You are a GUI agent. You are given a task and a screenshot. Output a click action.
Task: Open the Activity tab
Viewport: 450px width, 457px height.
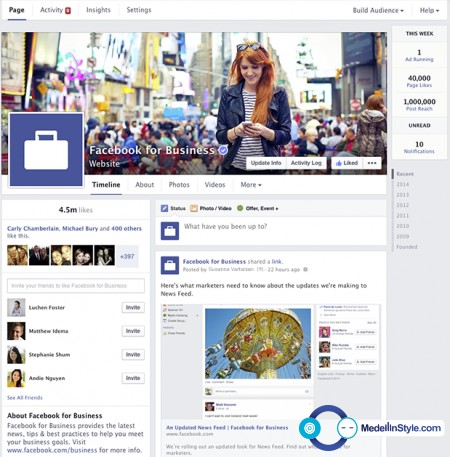coord(51,10)
